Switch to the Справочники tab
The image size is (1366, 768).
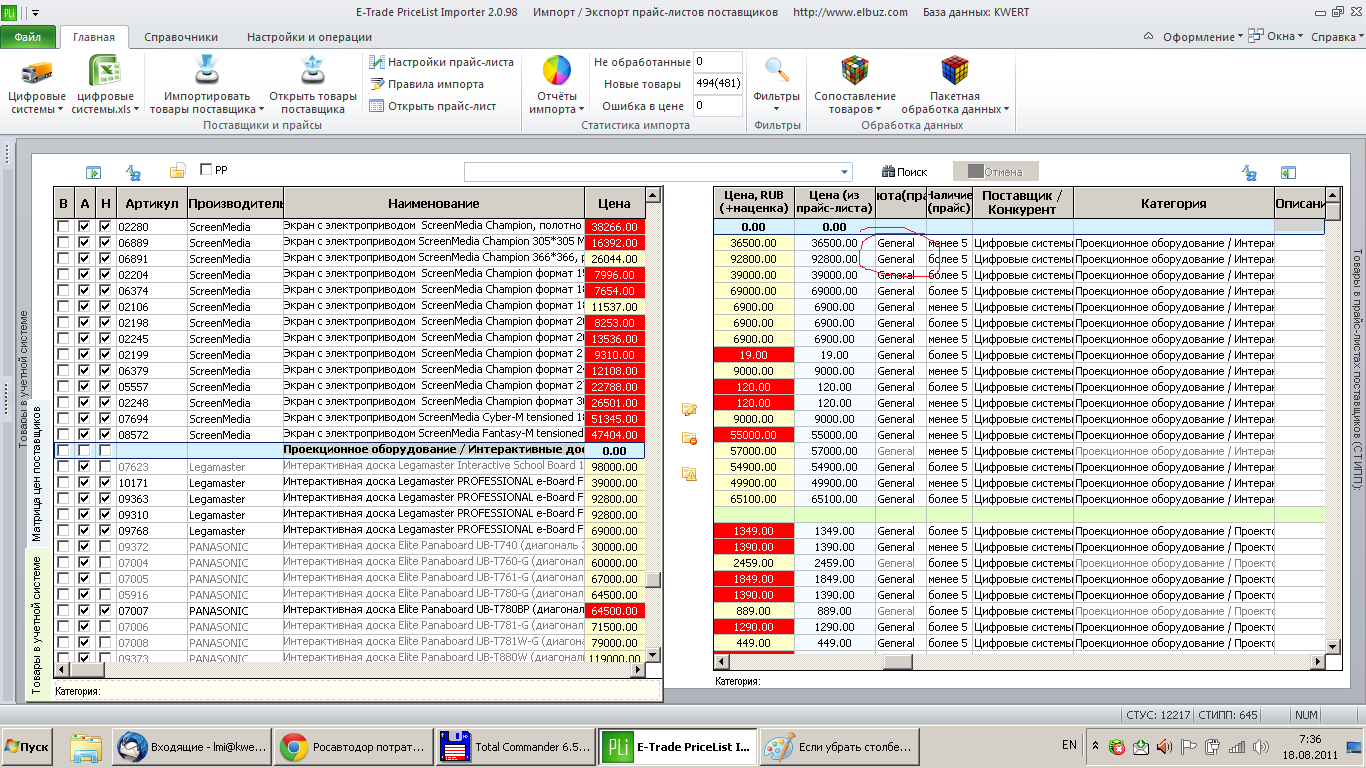click(x=181, y=37)
